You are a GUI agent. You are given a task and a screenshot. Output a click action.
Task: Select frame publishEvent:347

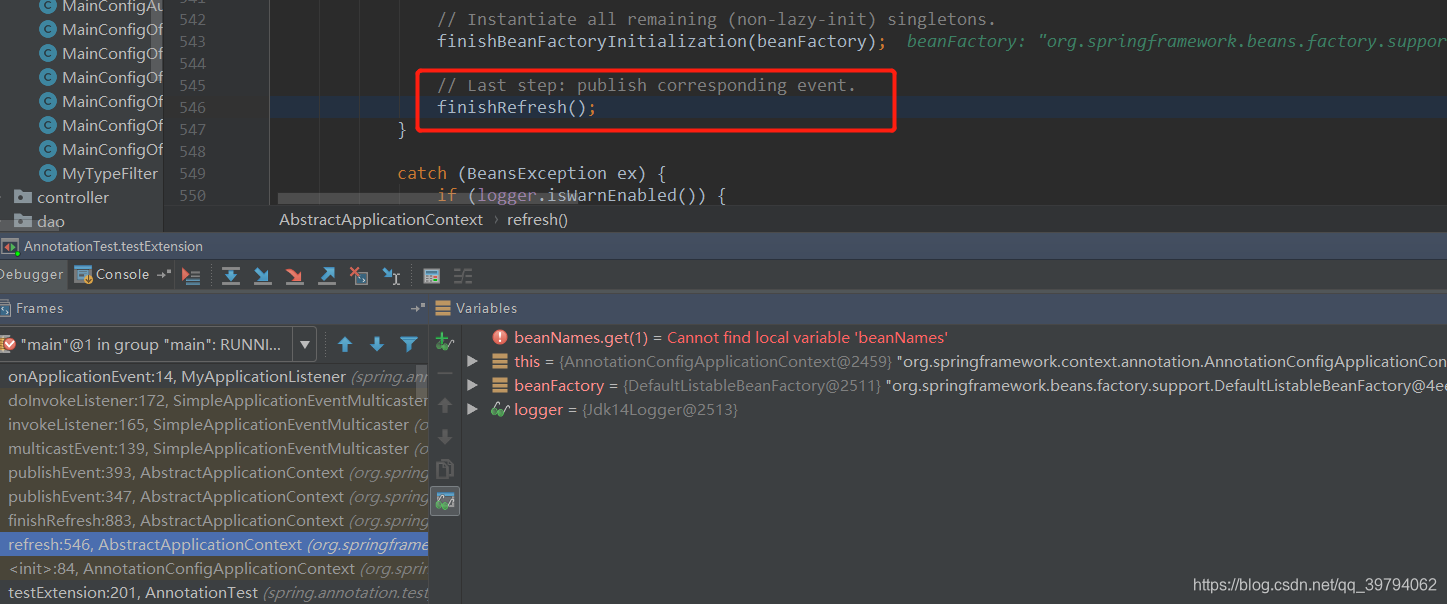(x=214, y=497)
